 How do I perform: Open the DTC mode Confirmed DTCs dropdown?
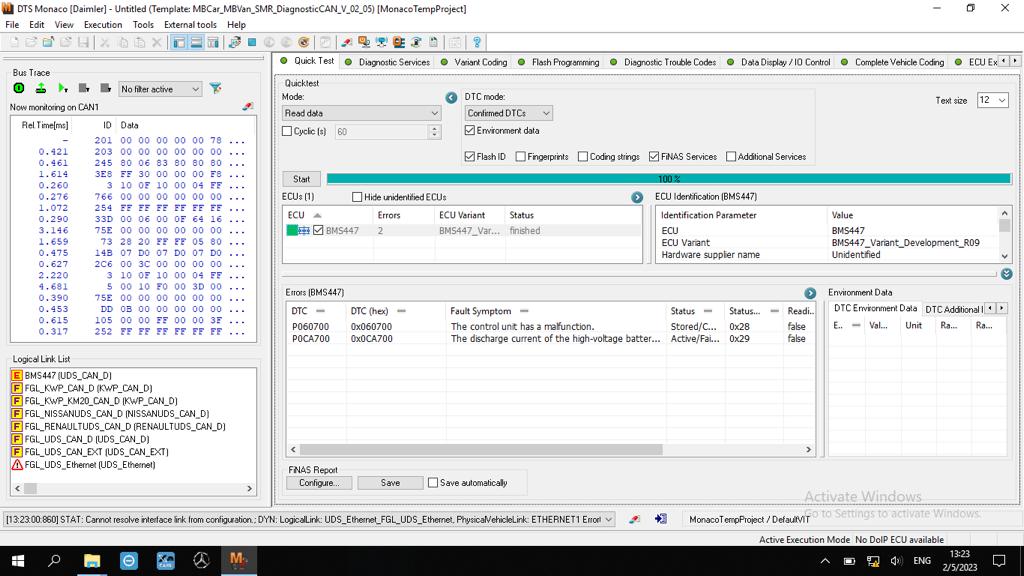[508, 113]
